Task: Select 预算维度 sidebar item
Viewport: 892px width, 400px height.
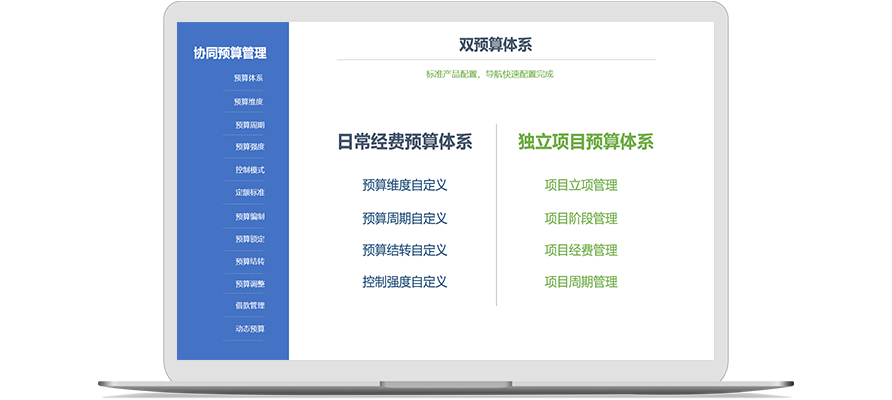Action: click(248, 101)
